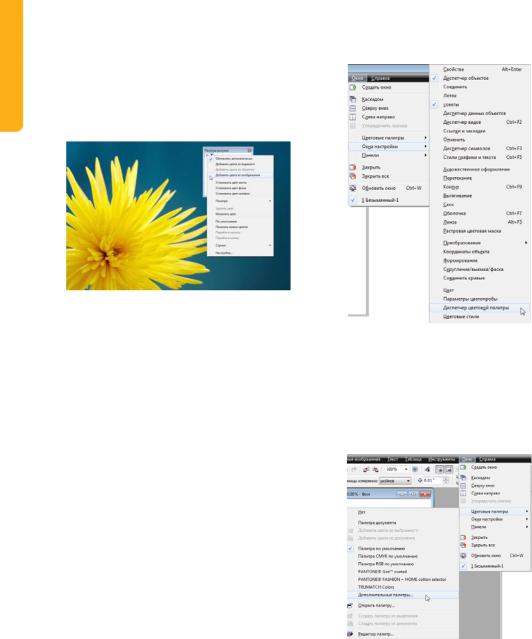532x639 pixels.
Task: Choose Дополнительные палитры... in the palette submenu
Action: (x=403, y=595)
